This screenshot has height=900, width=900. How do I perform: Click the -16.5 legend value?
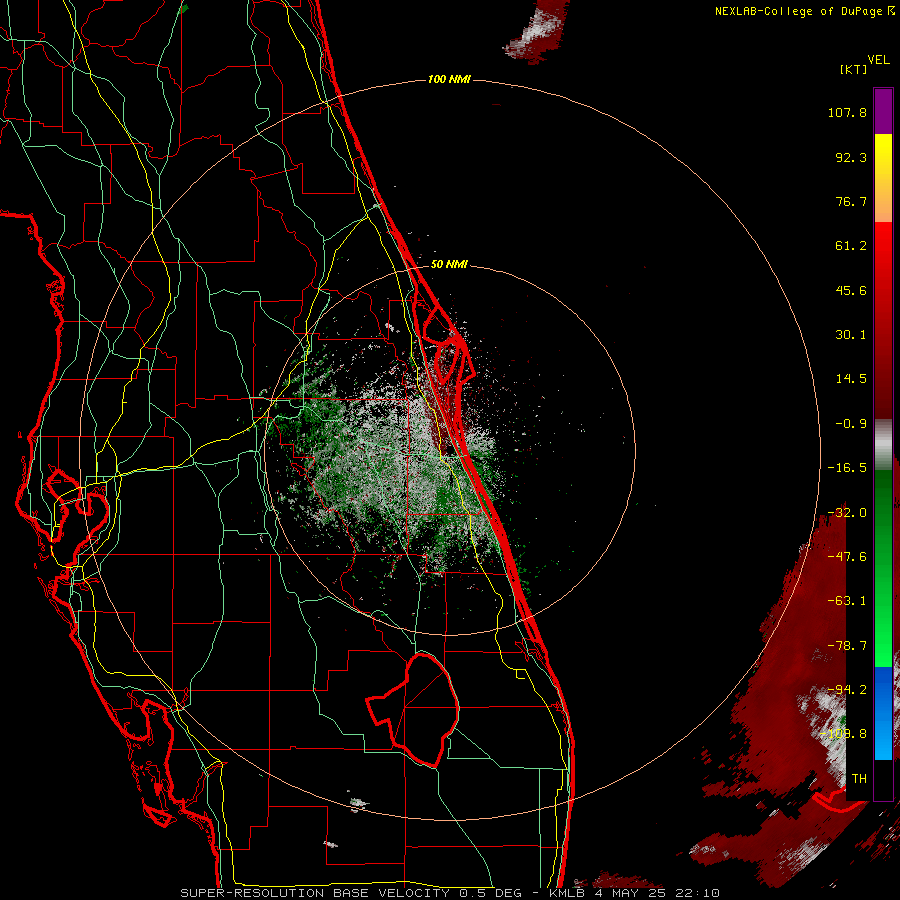[847, 468]
